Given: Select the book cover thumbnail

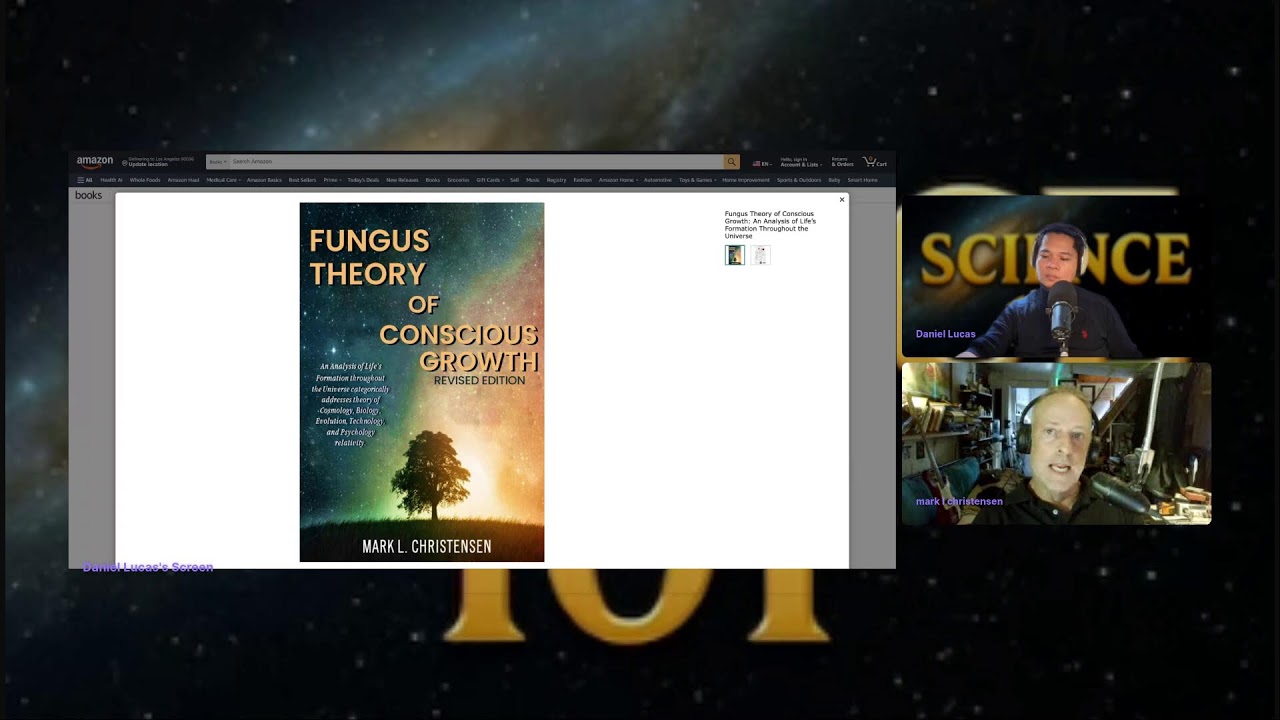Looking at the screenshot, I should 735,255.
